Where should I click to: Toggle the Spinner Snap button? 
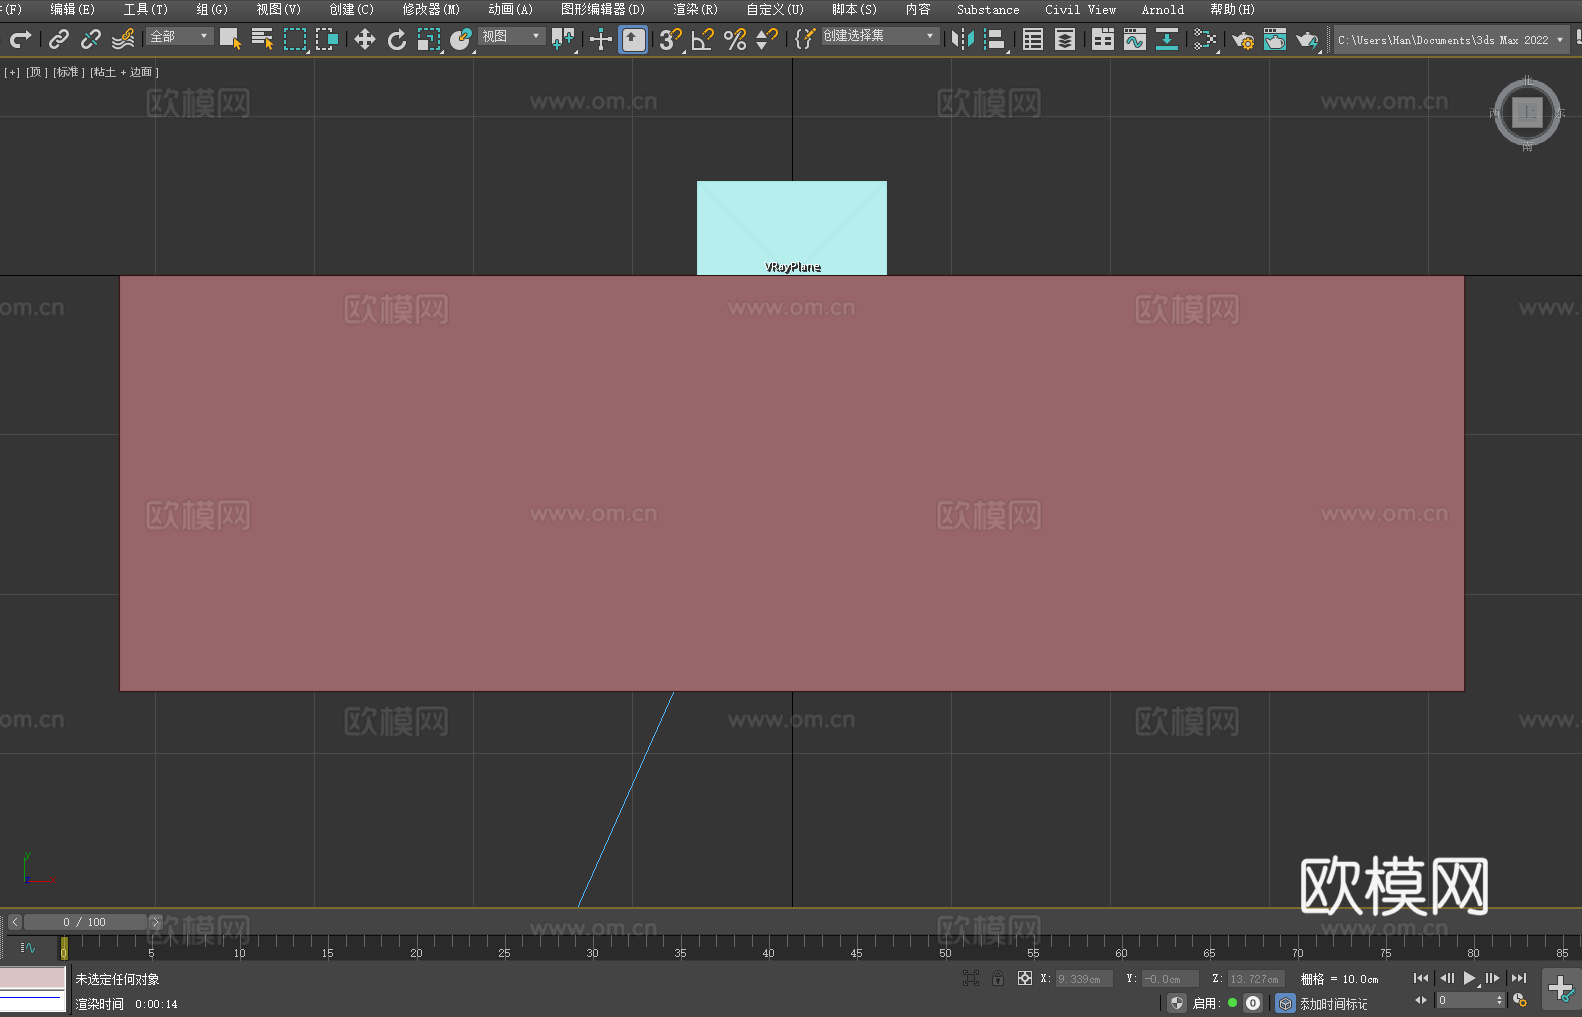pos(767,39)
